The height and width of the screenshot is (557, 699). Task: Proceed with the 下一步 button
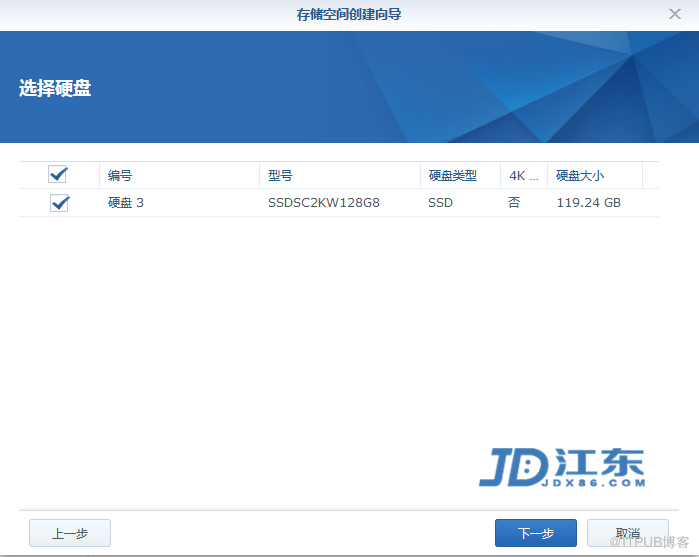pyautogui.click(x=535, y=533)
